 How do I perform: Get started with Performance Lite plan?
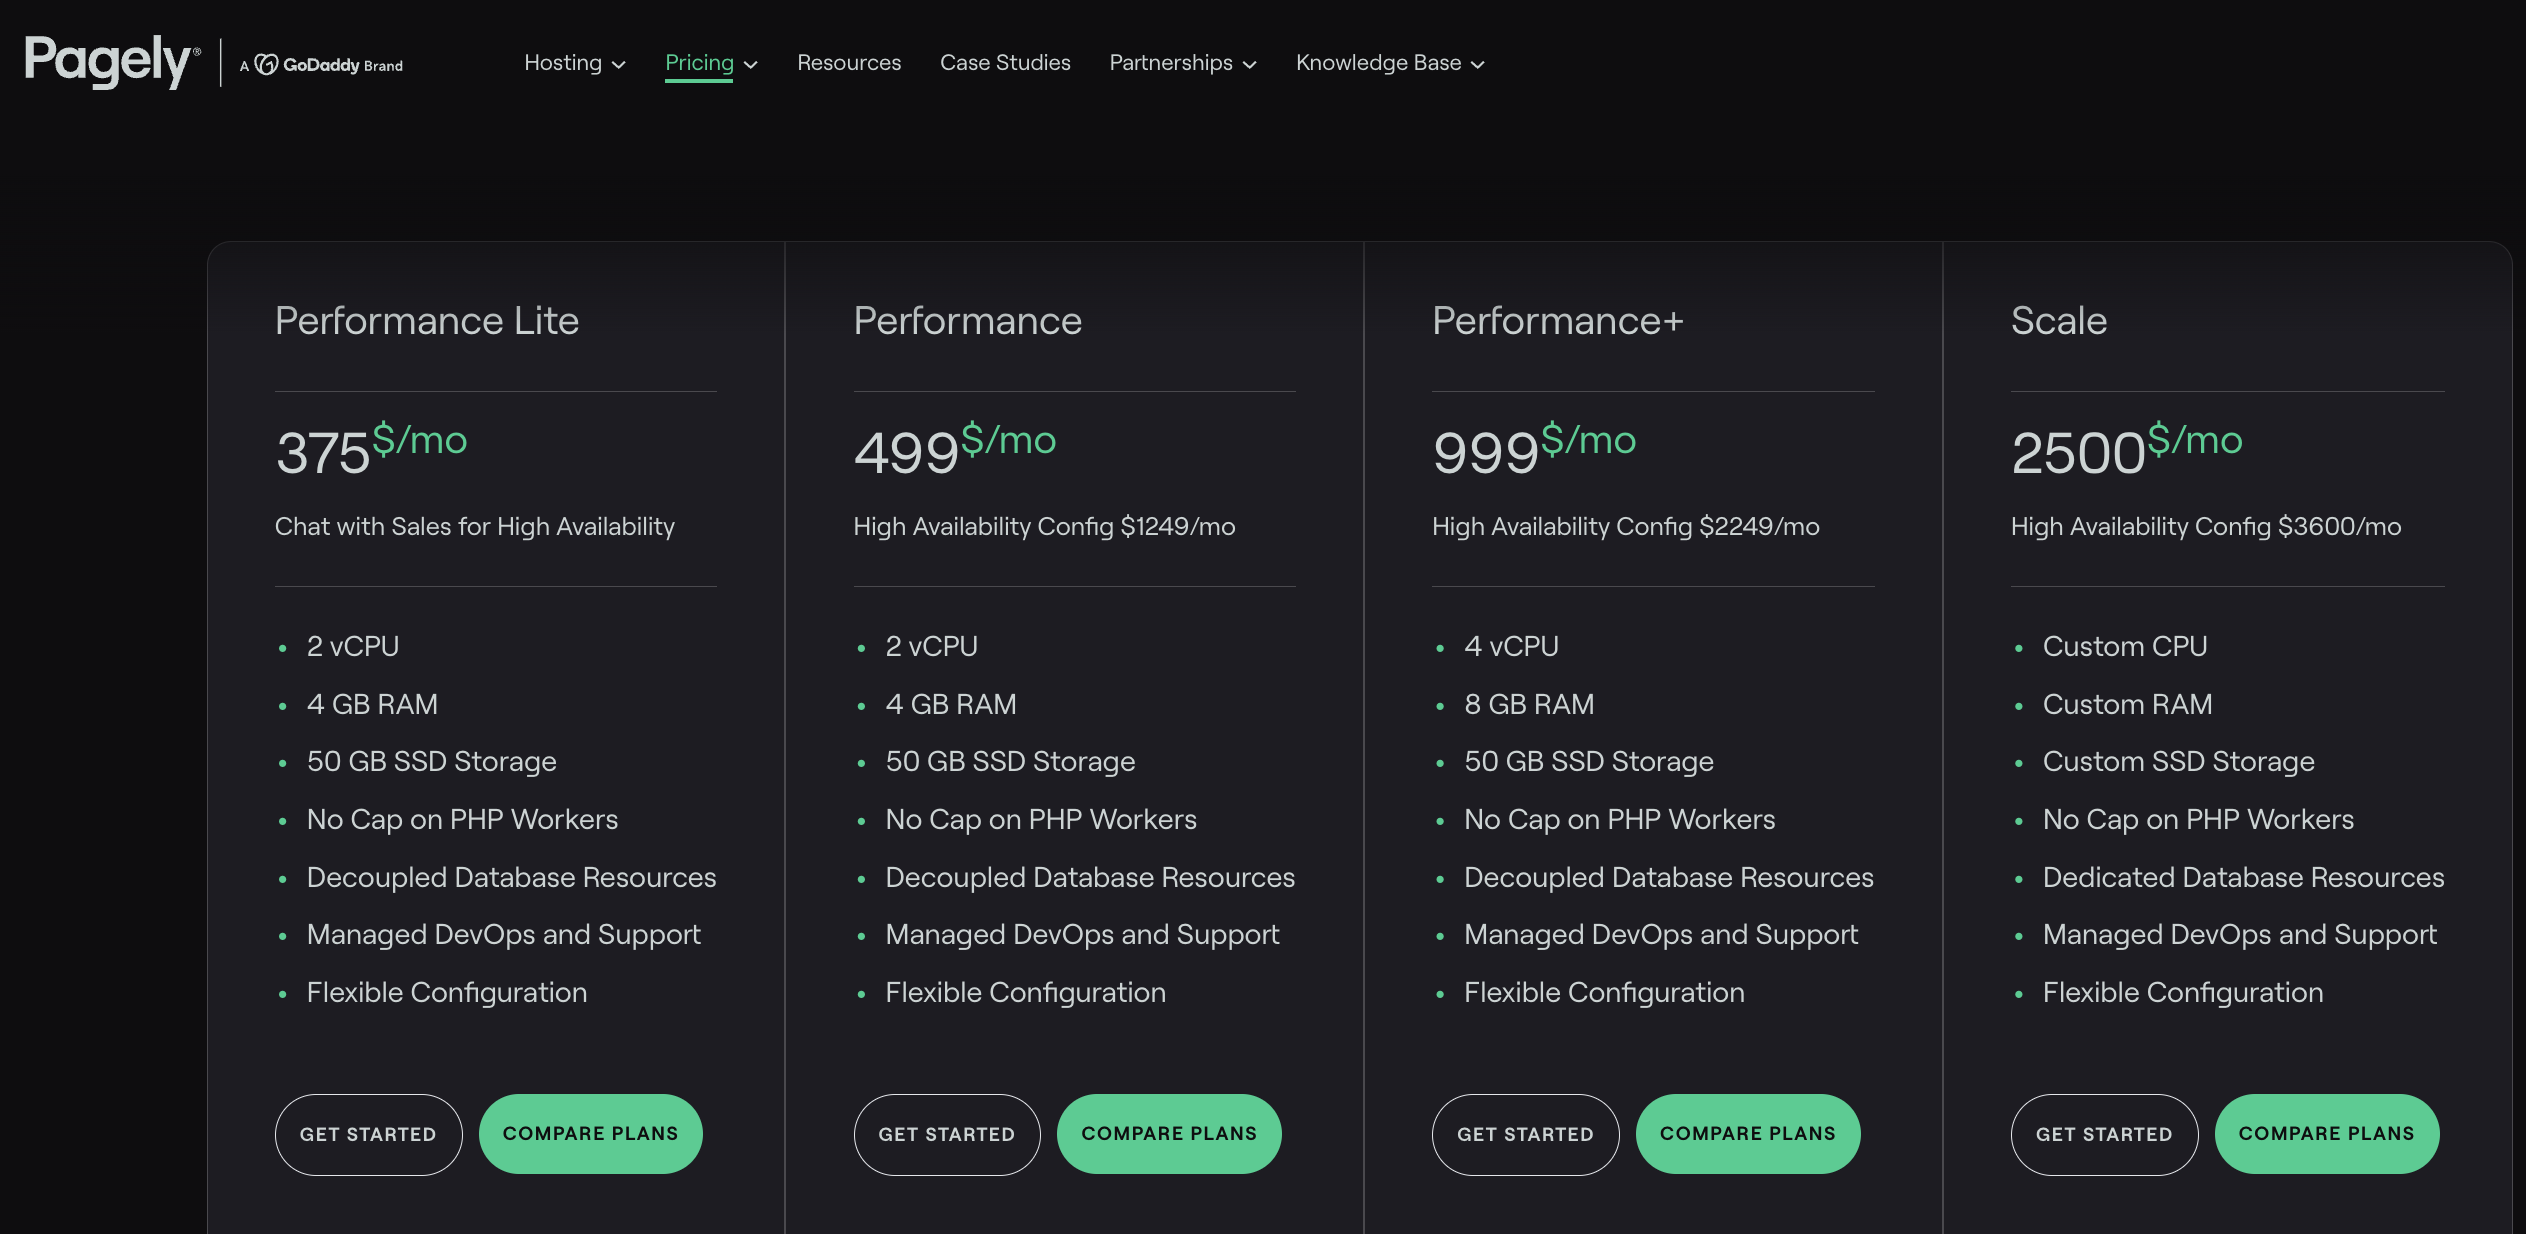368,1134
